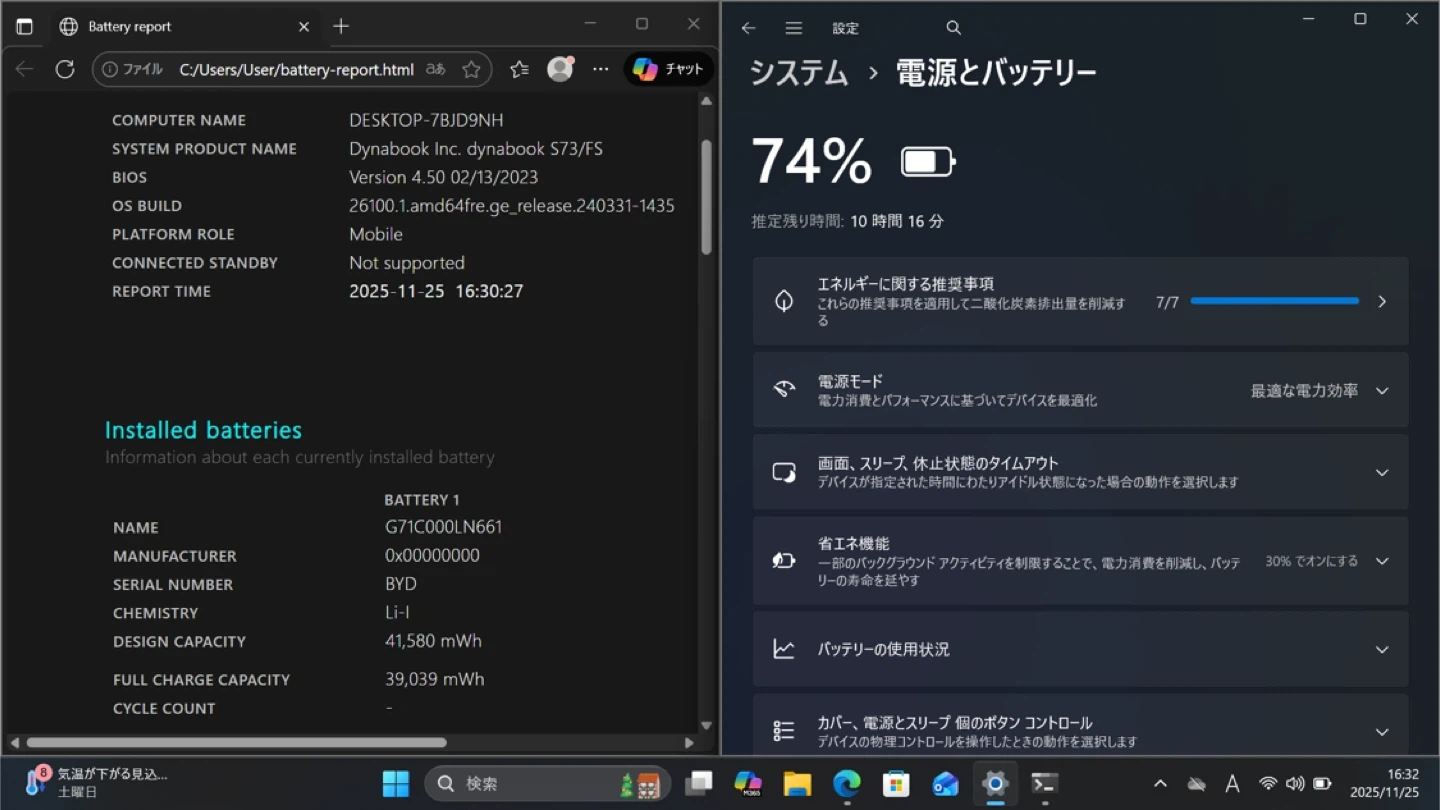Open the Edge favorites list icon

519,69
